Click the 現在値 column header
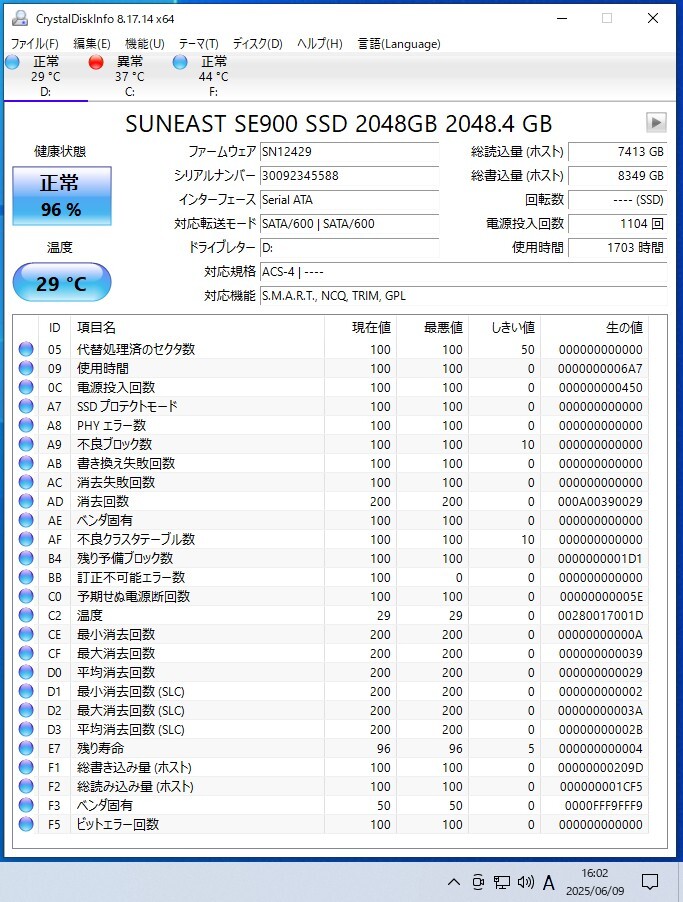Screen dimensions: 683x902 pos(361,328)
